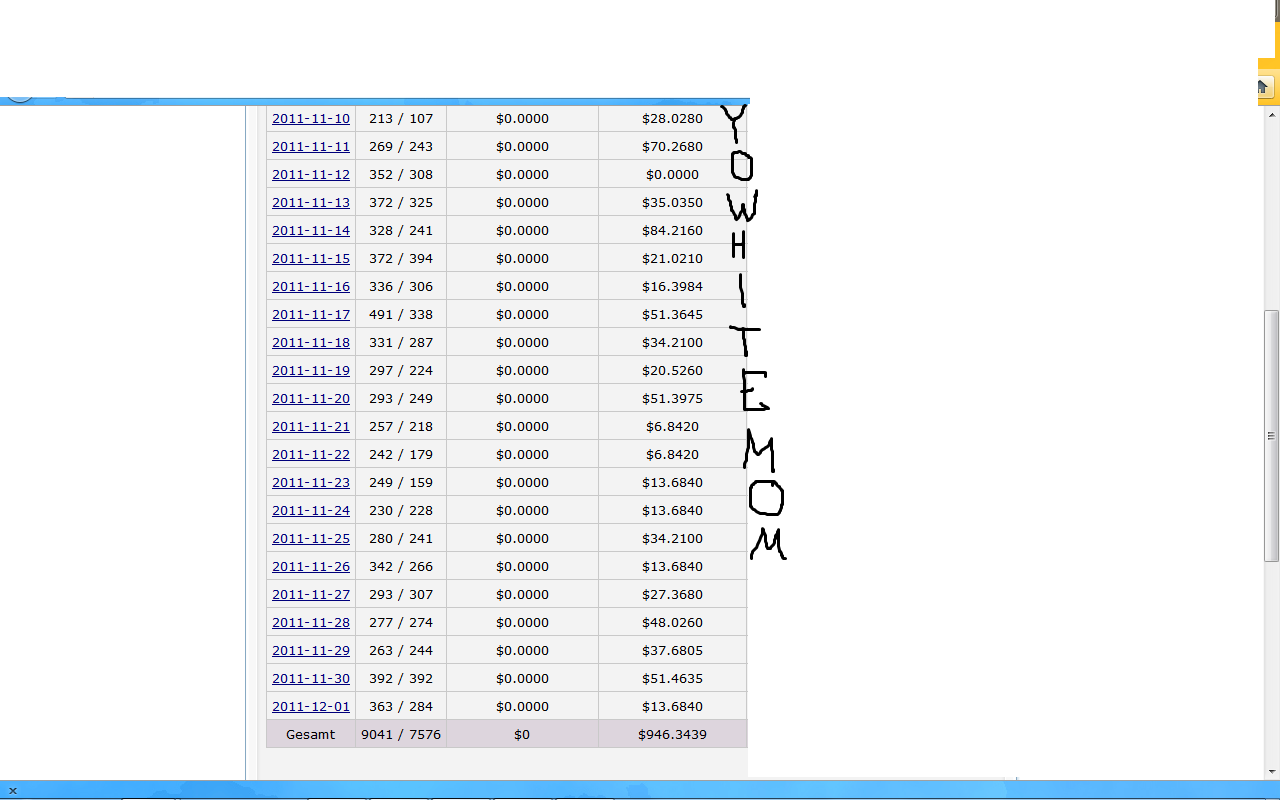Open the 2011-11-11 date link
1280x800 pixels.
tap(311, 146)
